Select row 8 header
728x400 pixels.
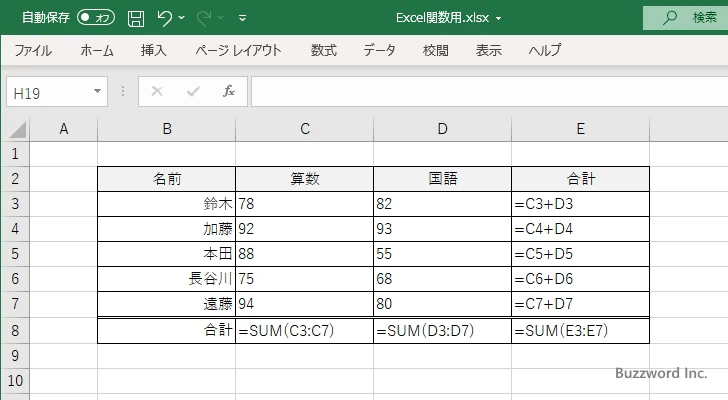tap(15, 330)
